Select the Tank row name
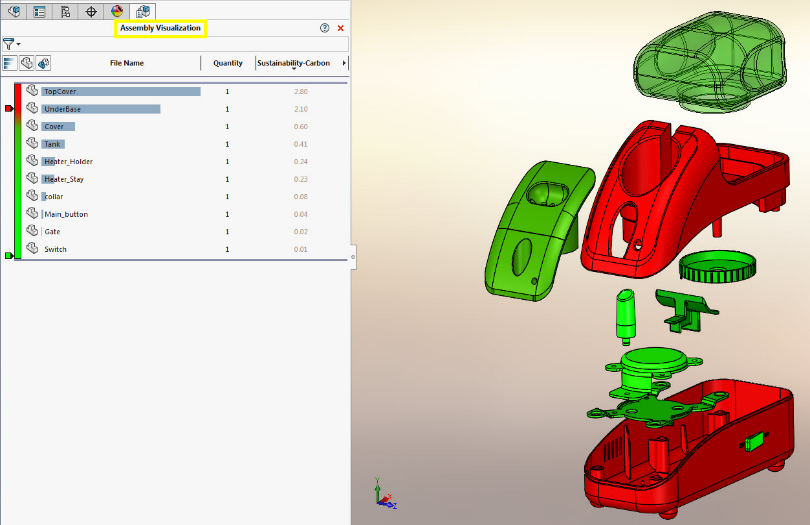 pyautogui.click(x=52, y=144)
